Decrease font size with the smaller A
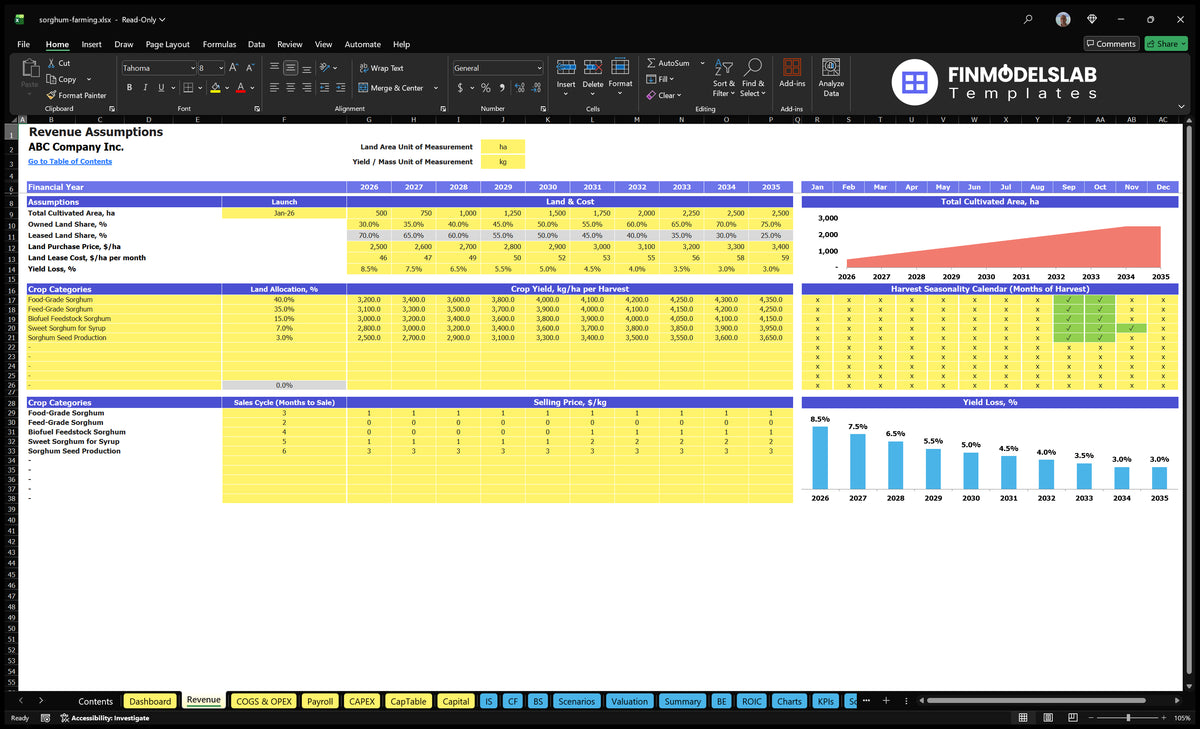This screenshot has width=1200, height=729. pyautogui.click(x=250, y=68)
